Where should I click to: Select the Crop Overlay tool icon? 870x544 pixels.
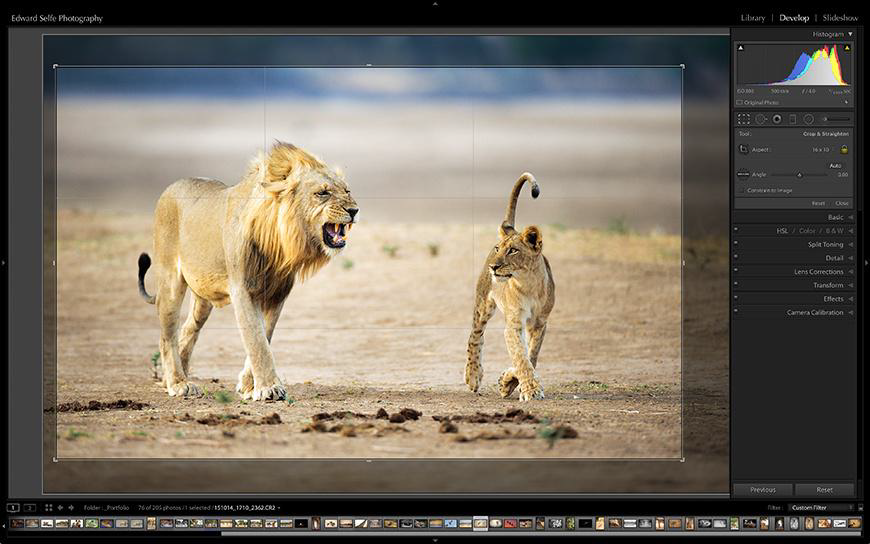tap(743, 119)
